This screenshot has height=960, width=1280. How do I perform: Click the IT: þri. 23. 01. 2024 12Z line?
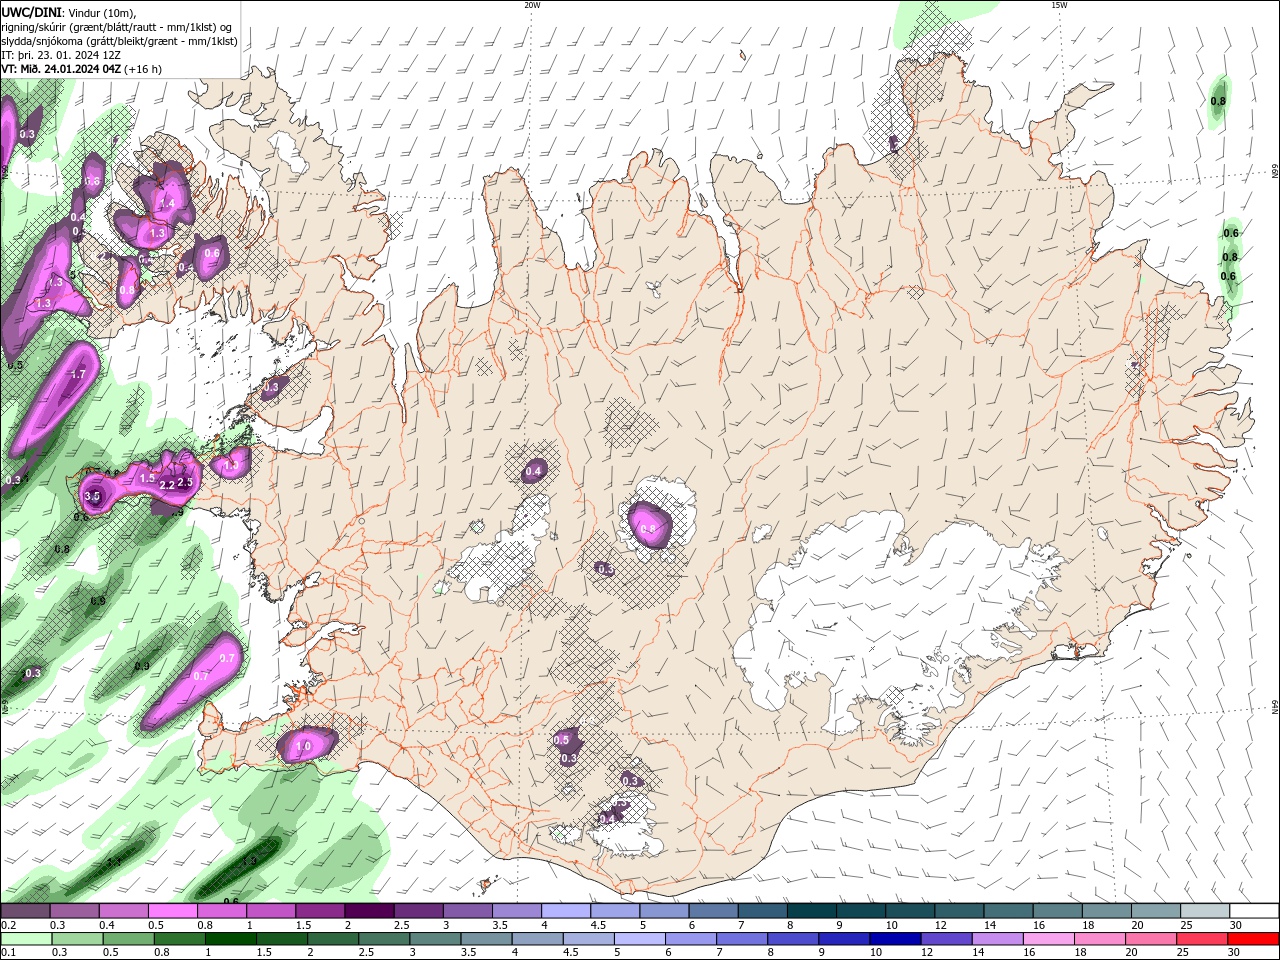pos(62,55)
